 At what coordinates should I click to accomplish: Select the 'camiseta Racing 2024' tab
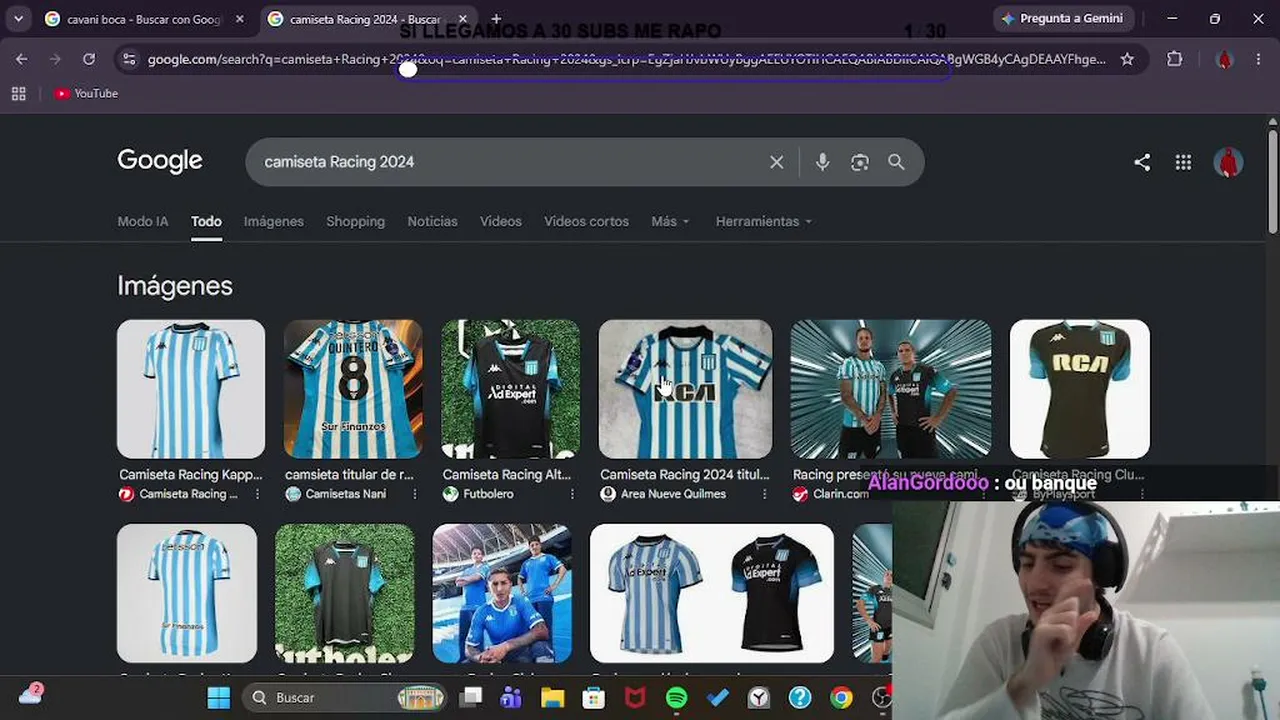point(365,19)
